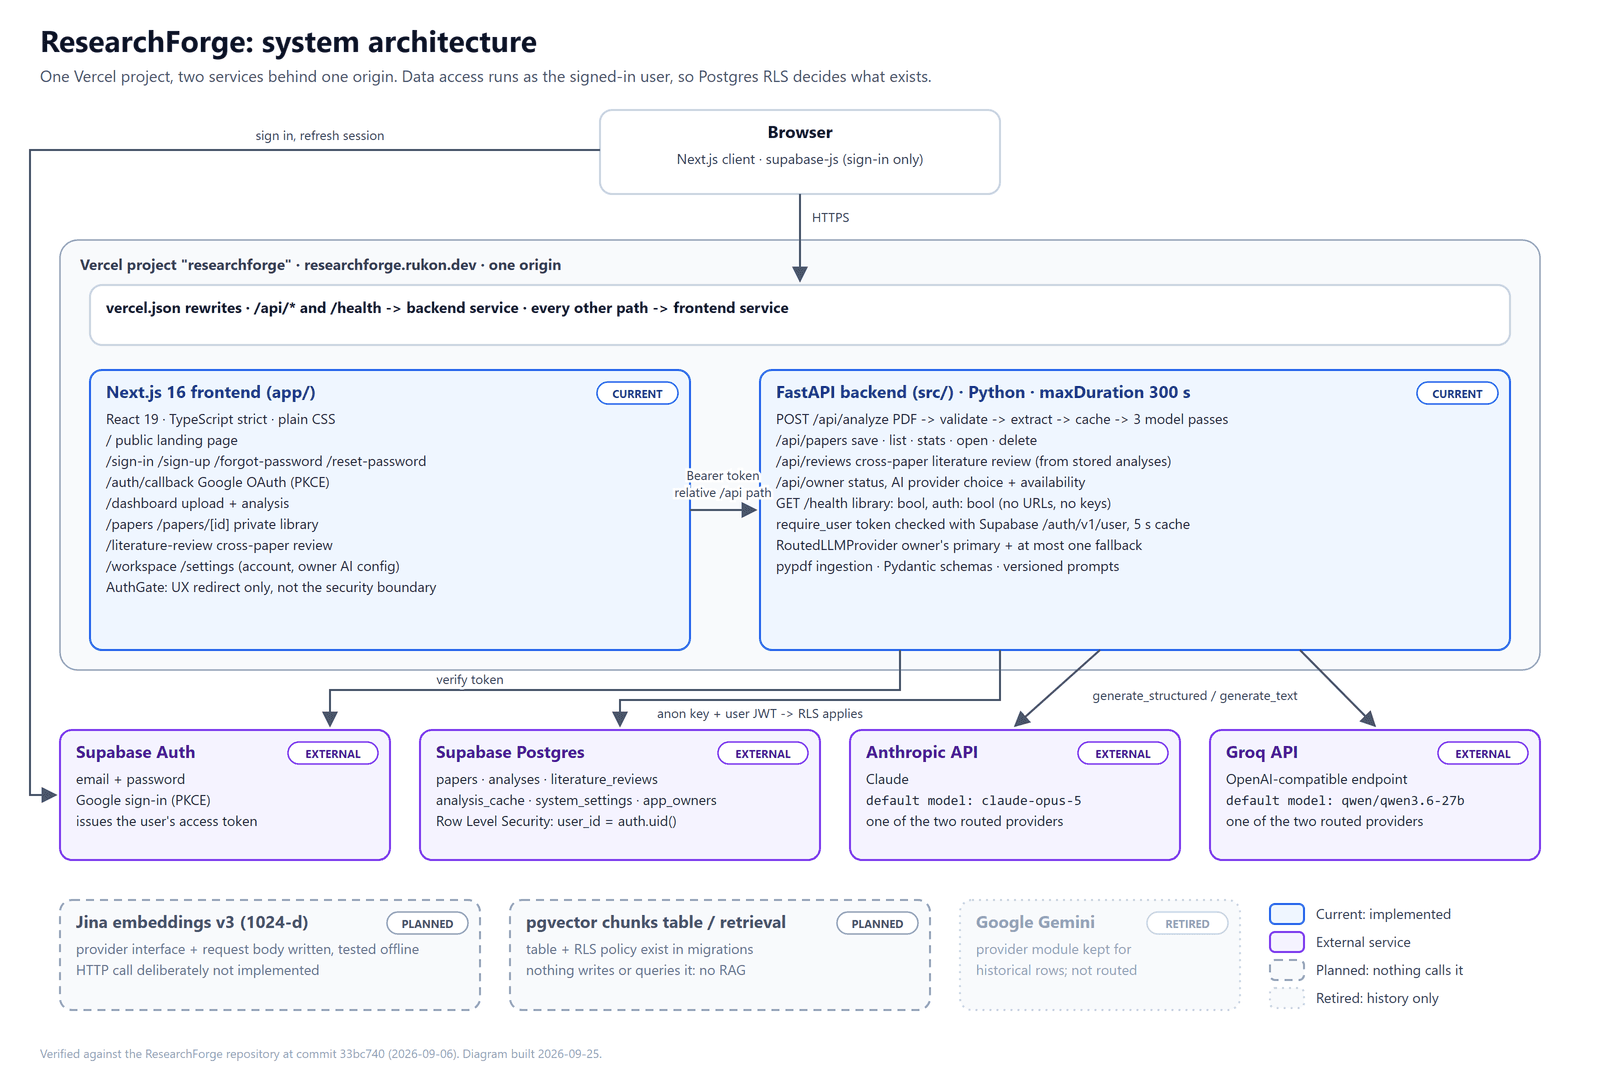This screenshot has height=1080, width=1600.
Task: Click the EXTERNAL badge on Groq API
Action: (x=1483, y=753)
